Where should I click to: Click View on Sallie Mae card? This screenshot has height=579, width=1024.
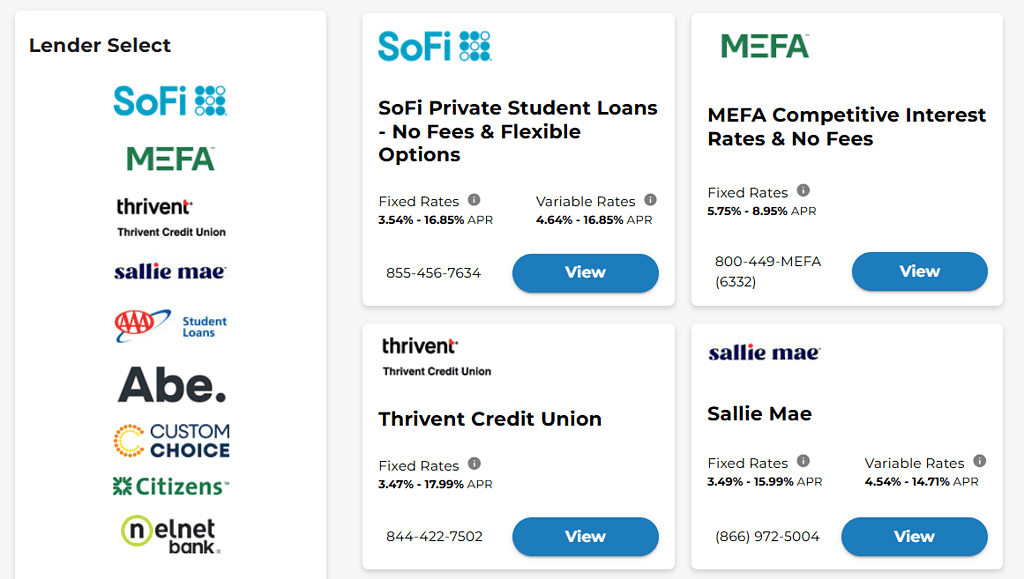pyautogui.click(x=914, y=537)
